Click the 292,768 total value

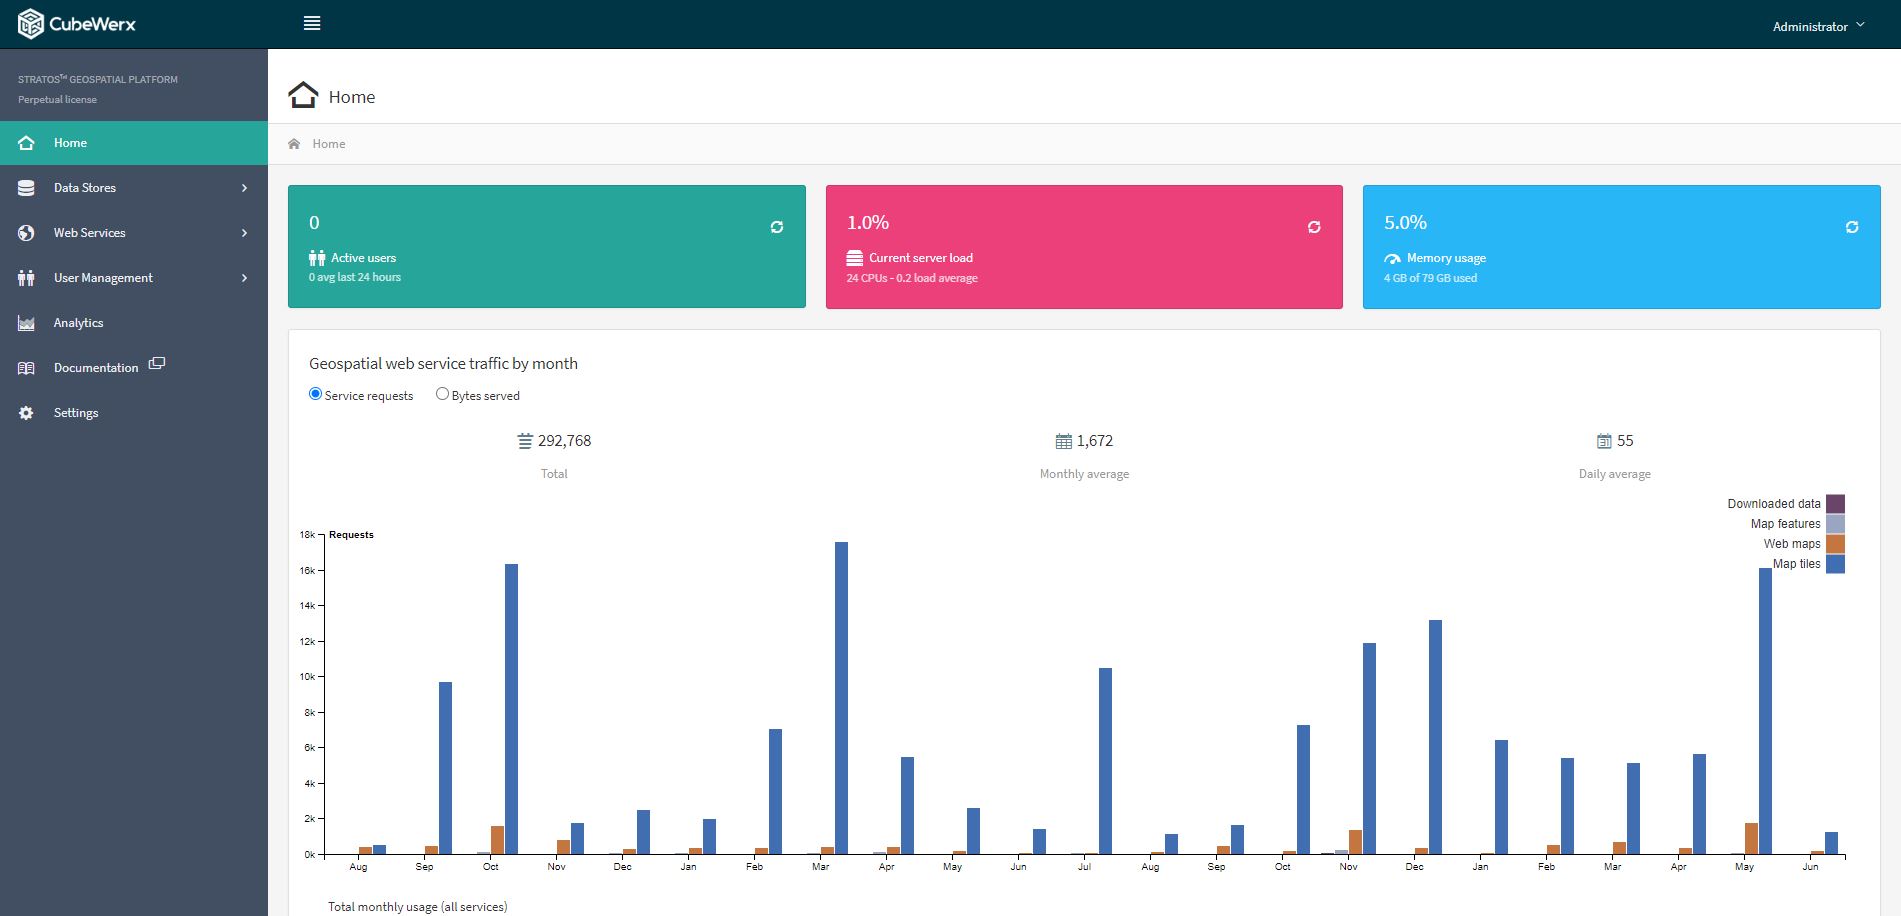(565, 441)
